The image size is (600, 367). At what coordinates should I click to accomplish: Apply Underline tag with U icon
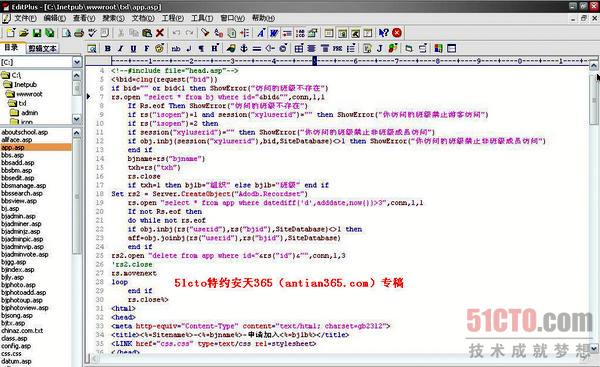[x=133, y=48]
